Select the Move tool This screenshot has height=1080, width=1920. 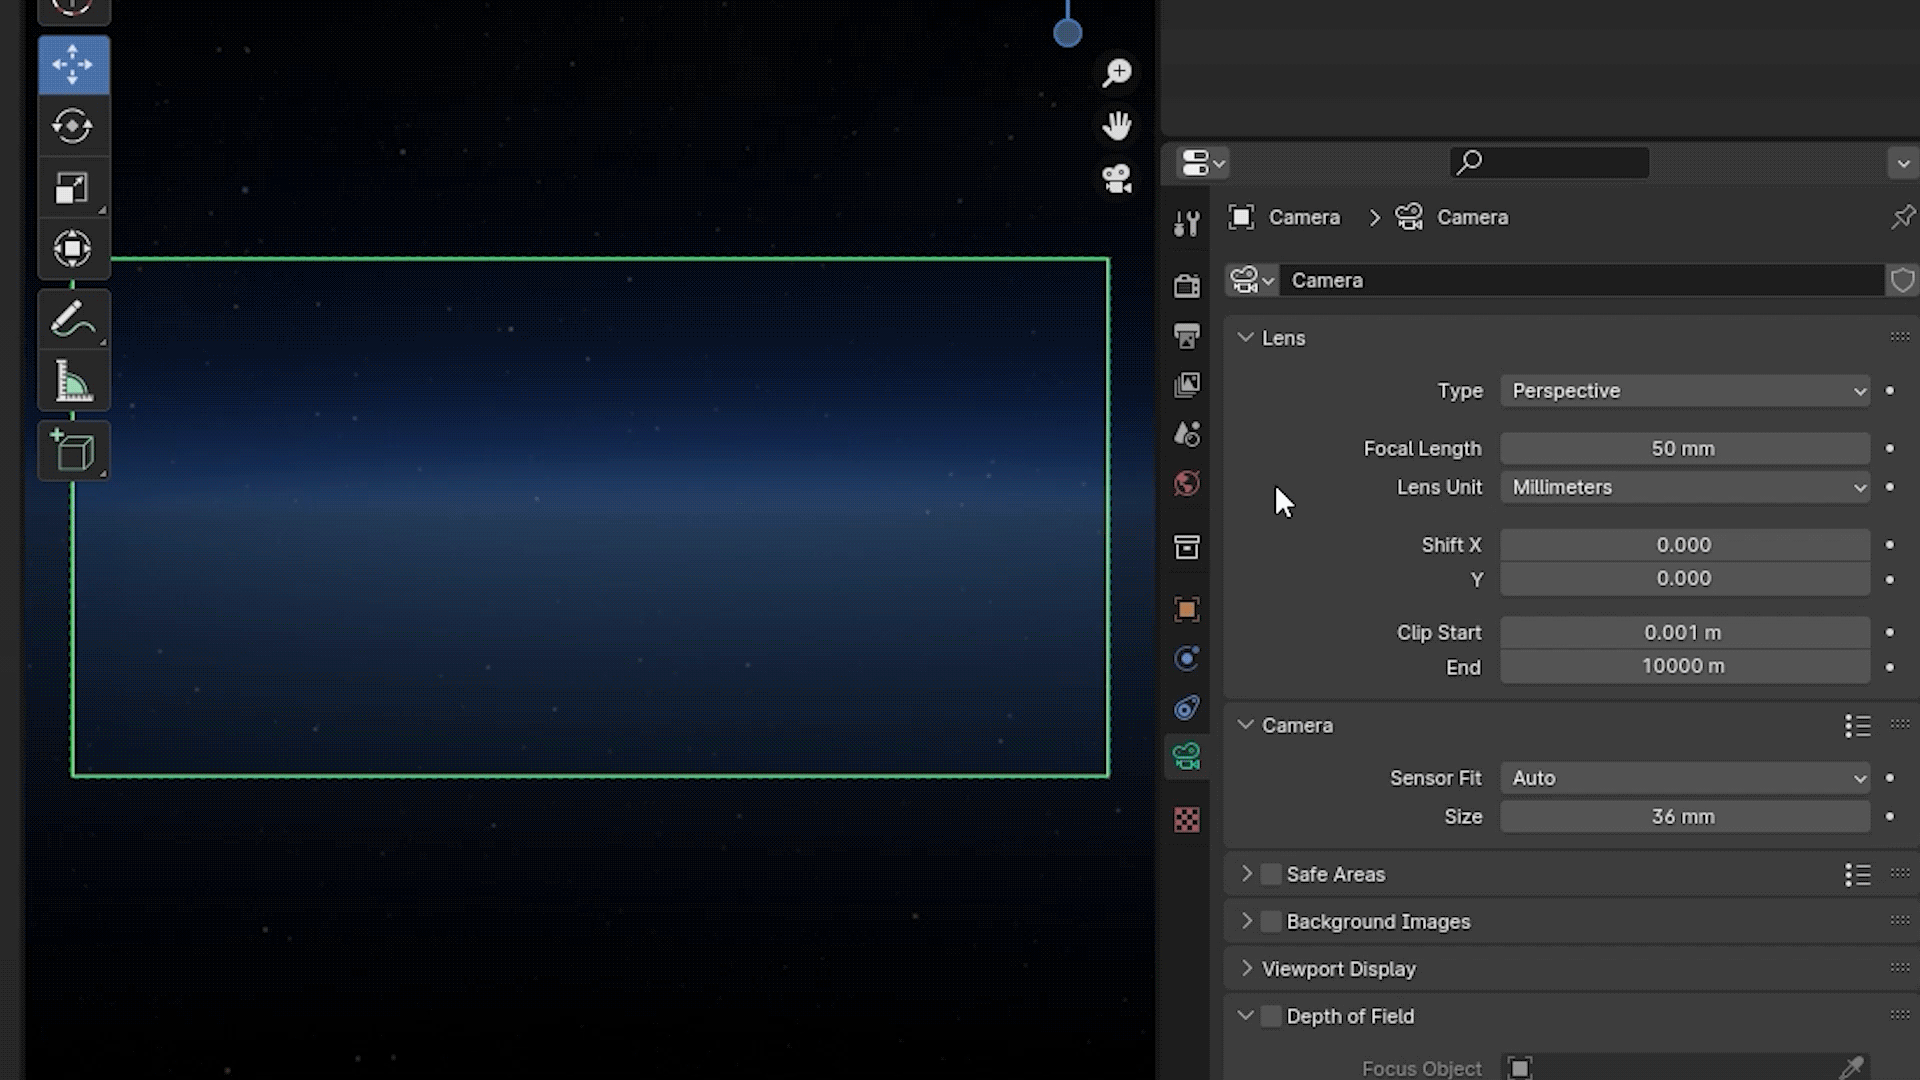tap(73, 65)
